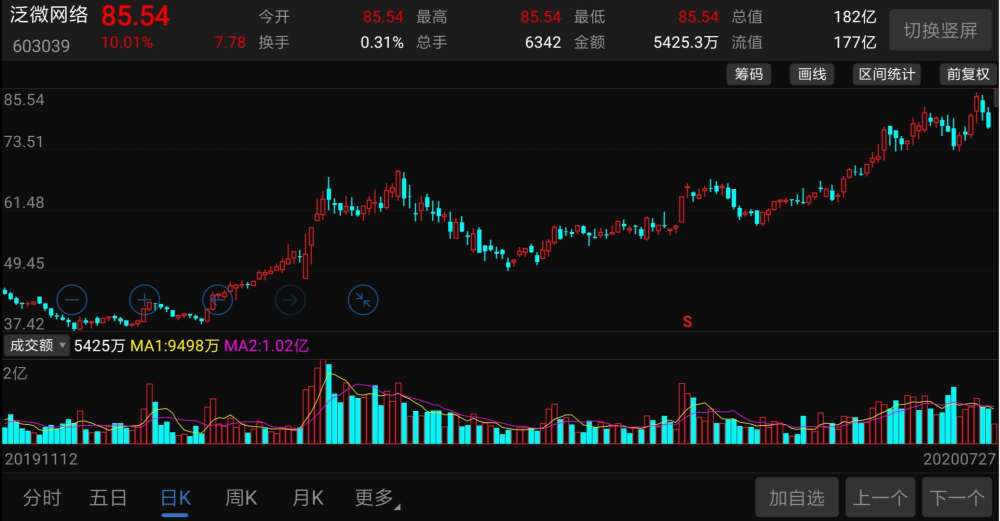Screen dimensions: 1000x521
Task: Go to next stock with 下一个
Action: tap(957, 497)
